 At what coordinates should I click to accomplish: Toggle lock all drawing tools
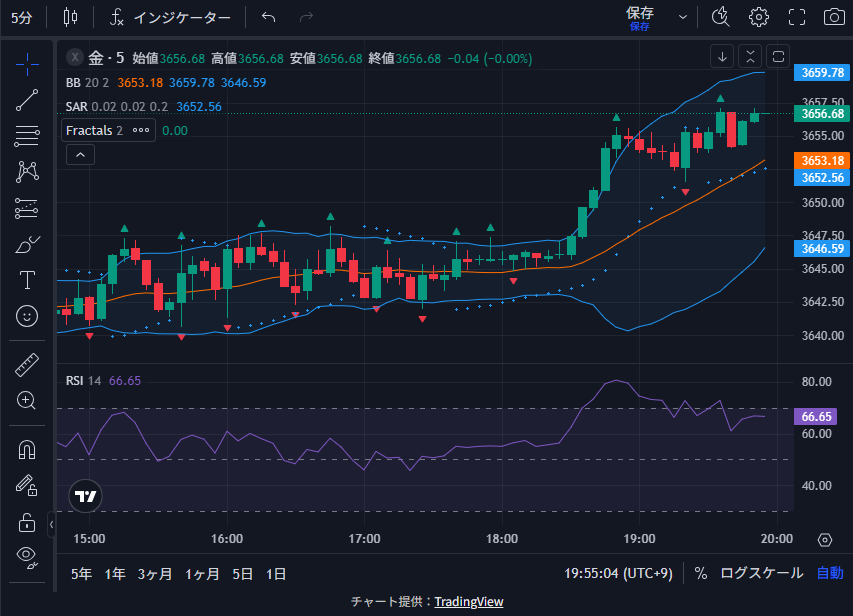(27, 521)
